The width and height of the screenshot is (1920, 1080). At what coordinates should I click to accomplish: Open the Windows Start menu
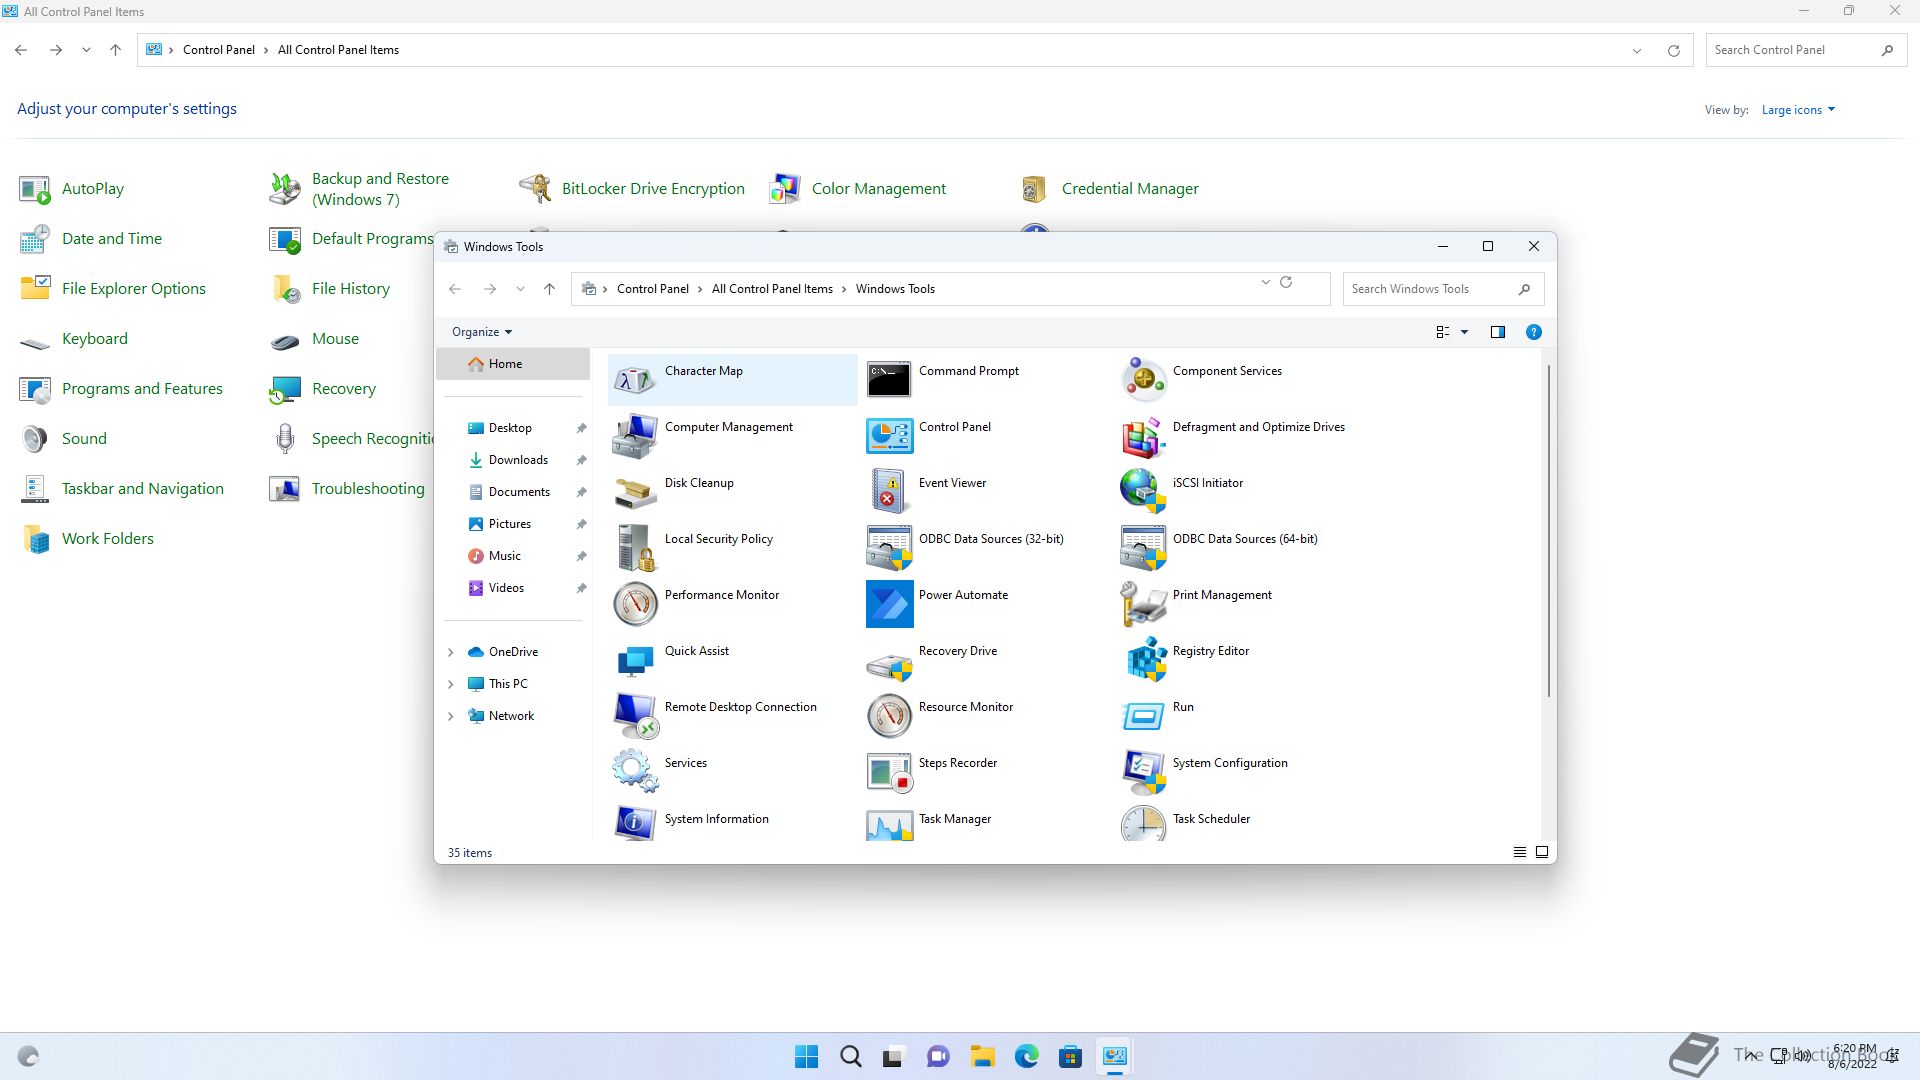(806, 1056)
